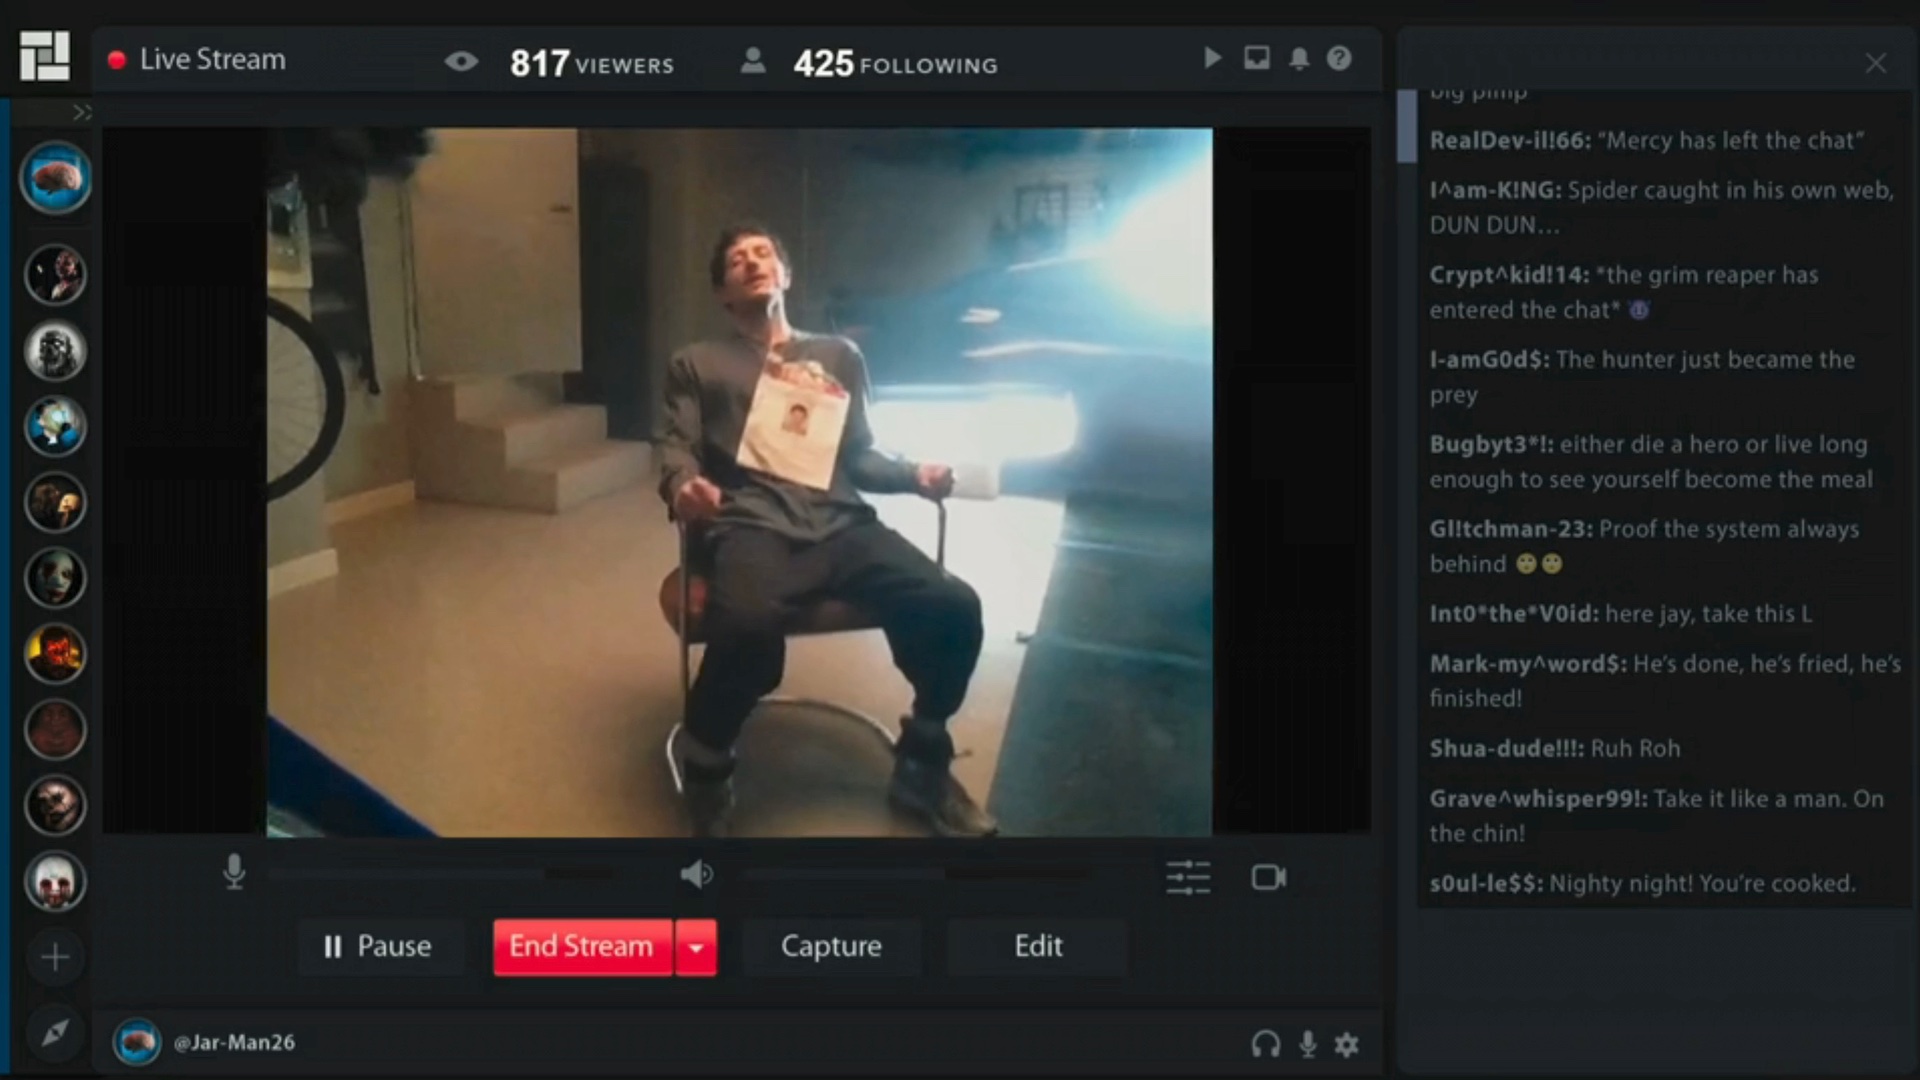Open the help question mark icon
The width and height of the screenshot is (1920, 1080).
[1339, 59]
